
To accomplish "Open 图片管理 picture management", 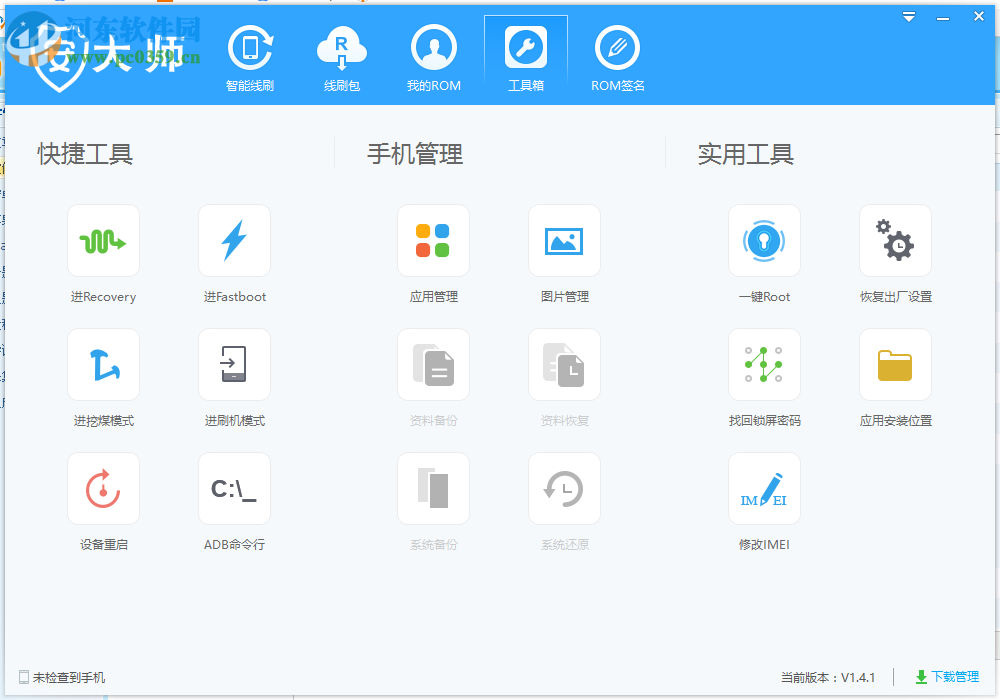I will pos(564,240).
